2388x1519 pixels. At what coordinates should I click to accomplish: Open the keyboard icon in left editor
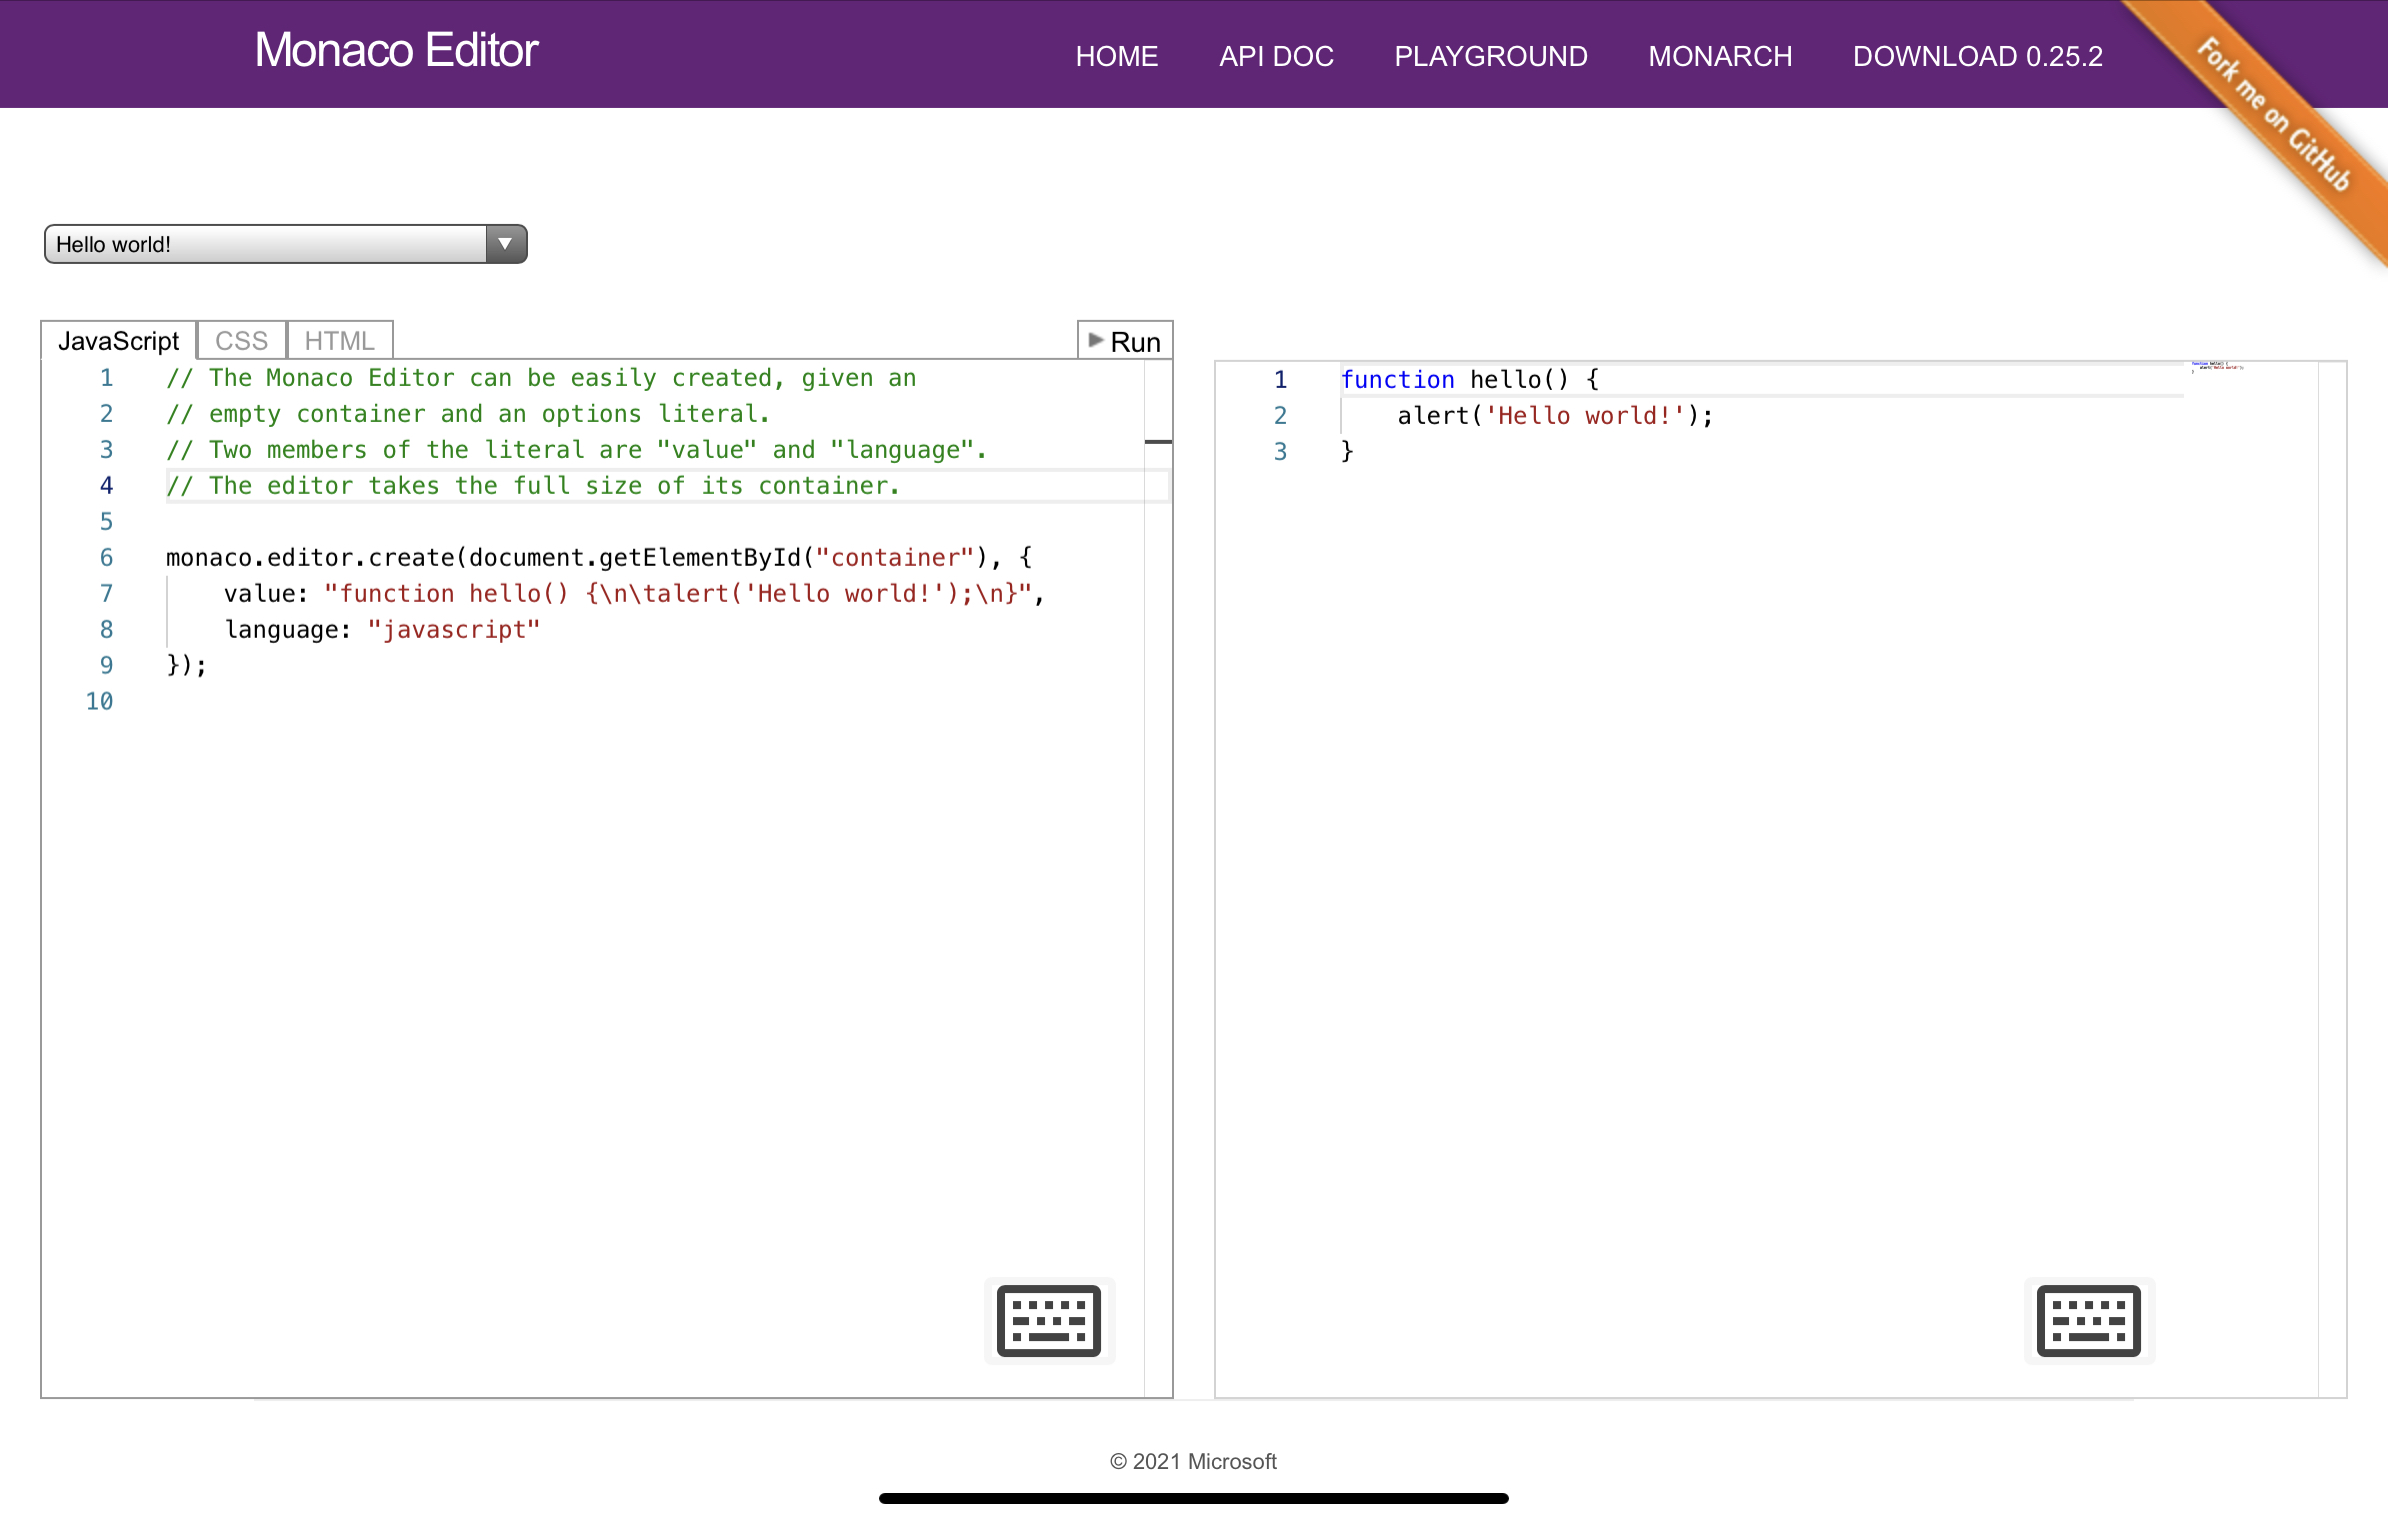coord(1048,1320)
